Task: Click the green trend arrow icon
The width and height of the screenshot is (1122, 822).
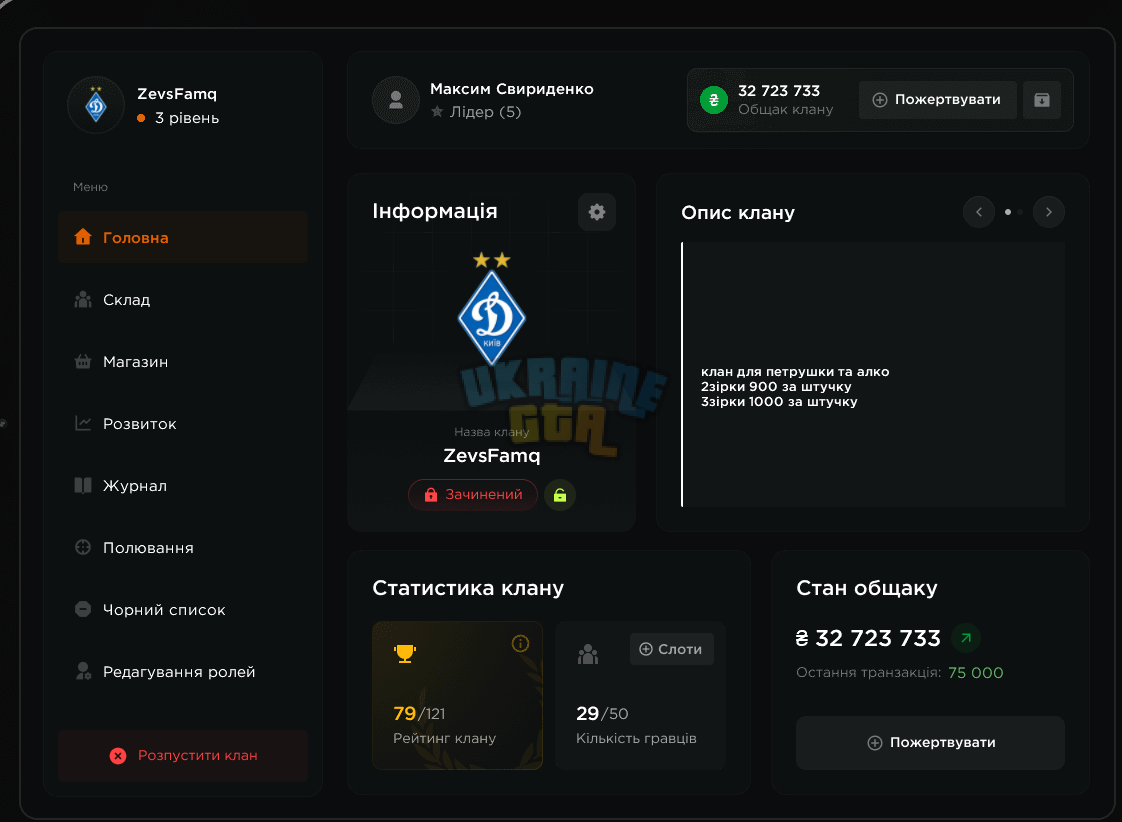Action: [x=966, y=637]
